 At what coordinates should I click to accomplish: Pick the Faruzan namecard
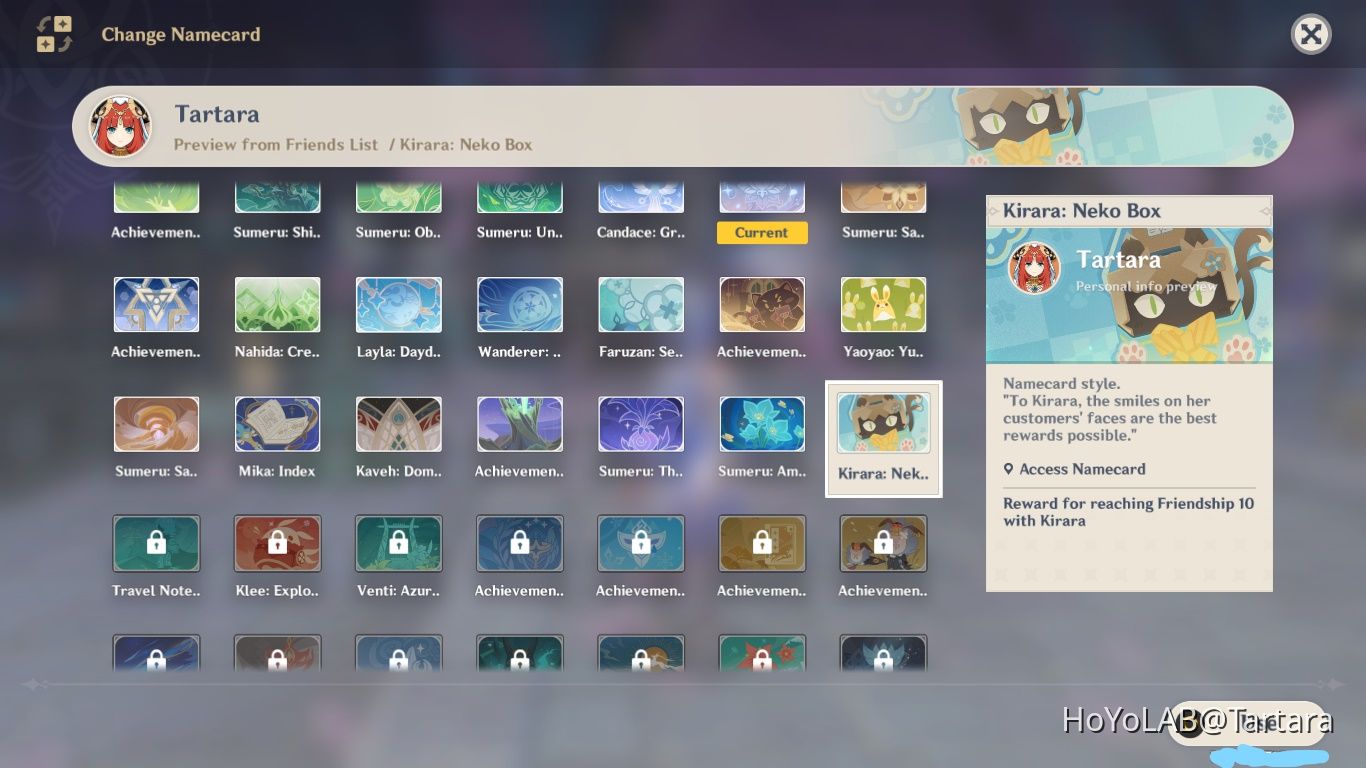tap(640, 305)
